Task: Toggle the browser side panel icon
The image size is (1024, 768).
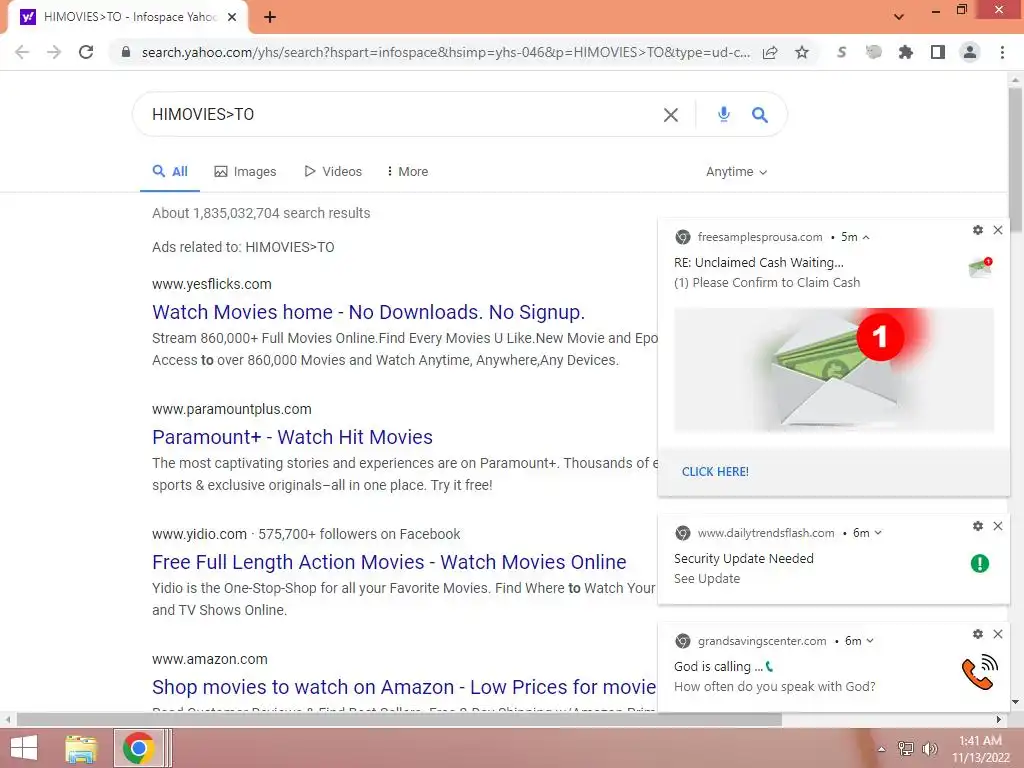Action: point(938,52)
